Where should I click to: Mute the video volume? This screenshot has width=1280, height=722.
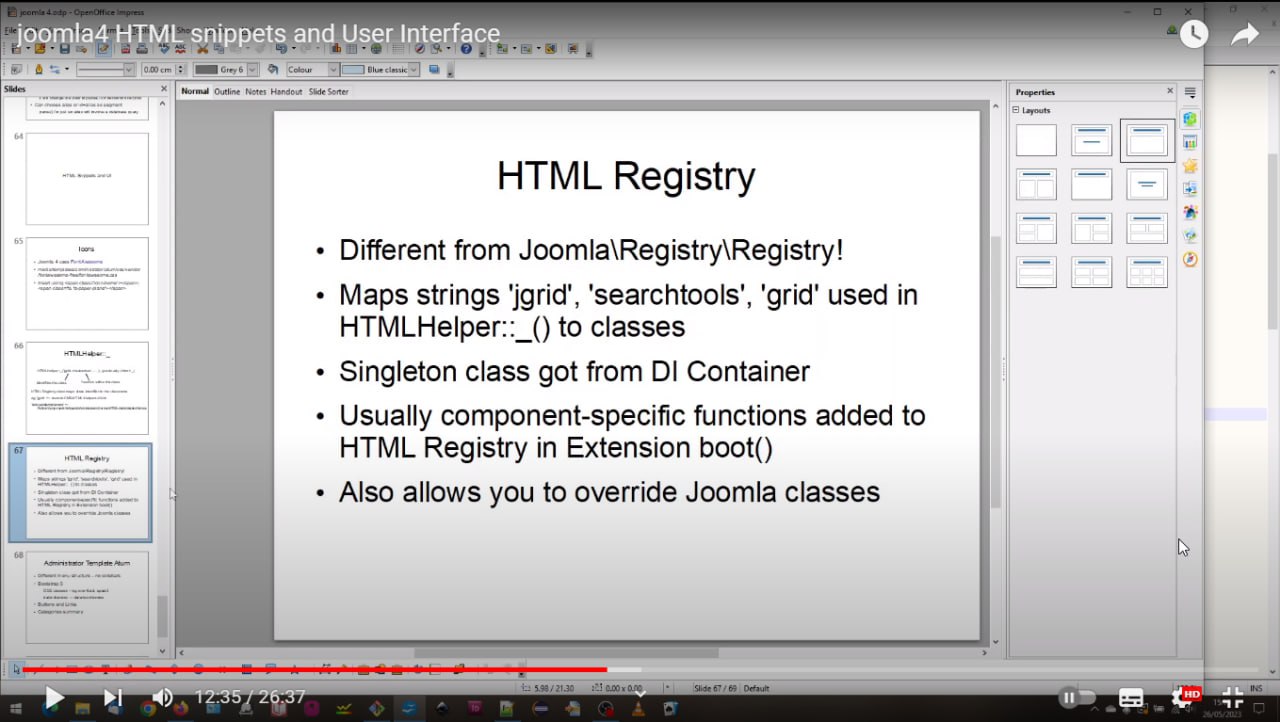(x=161, y=697)
